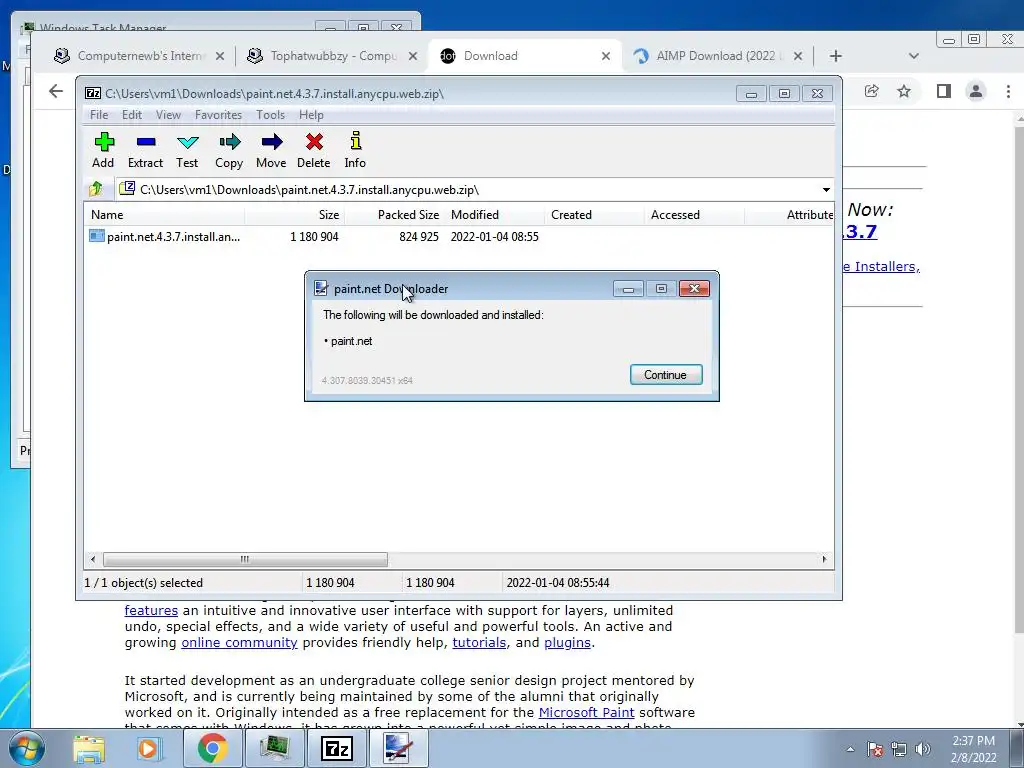Viewport: 1024px width, 768px height.
Task: Bookmark this page with the star icon
Action: coord(904,91)
